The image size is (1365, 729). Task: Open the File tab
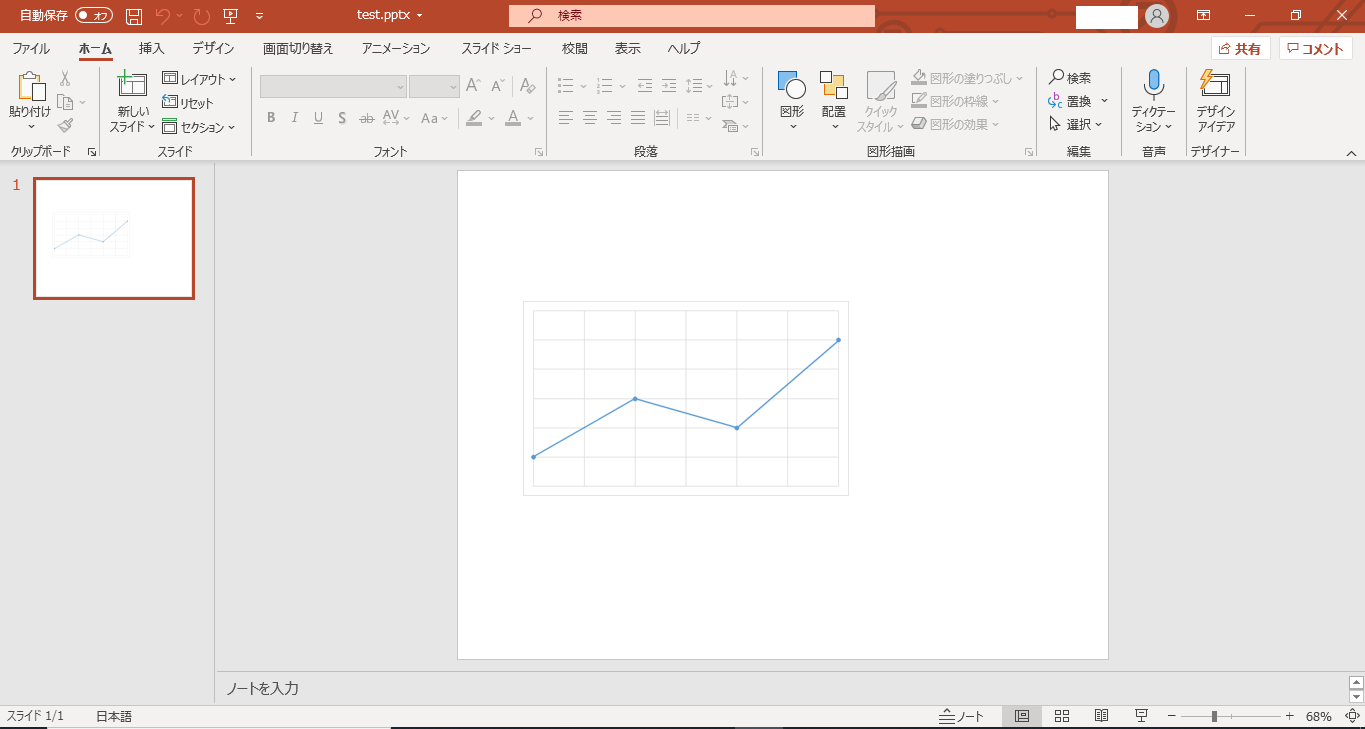(31, 48)
